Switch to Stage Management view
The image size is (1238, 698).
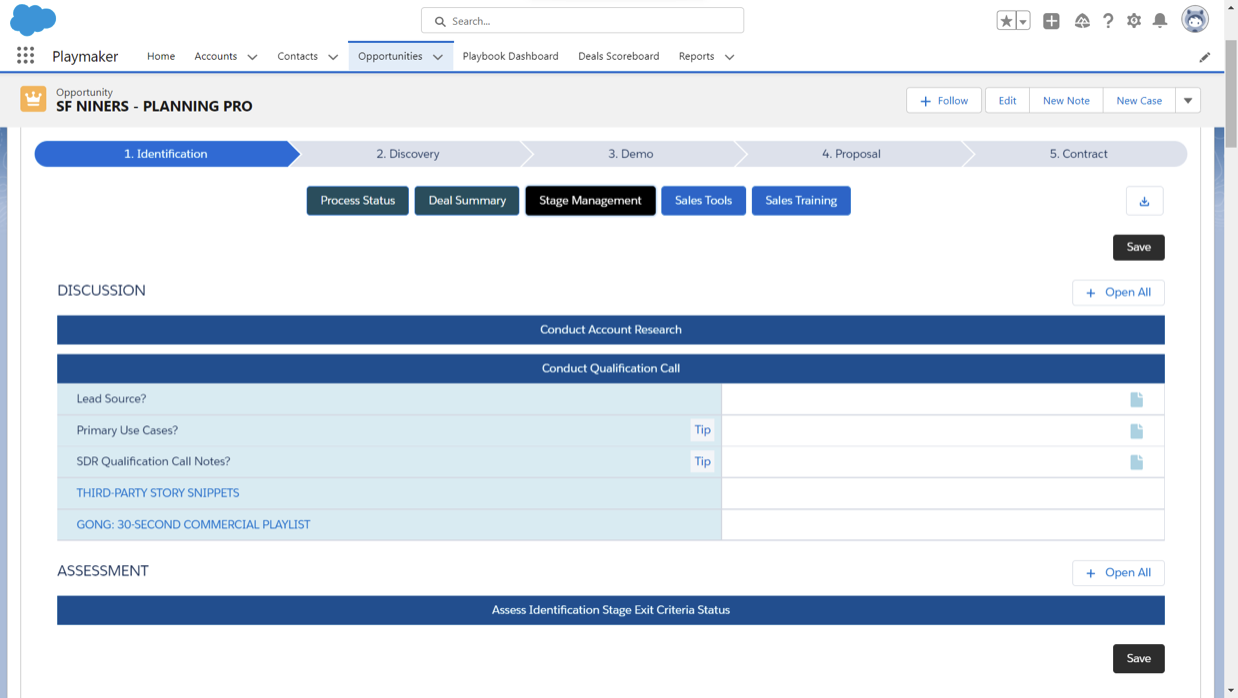point(590,201)
